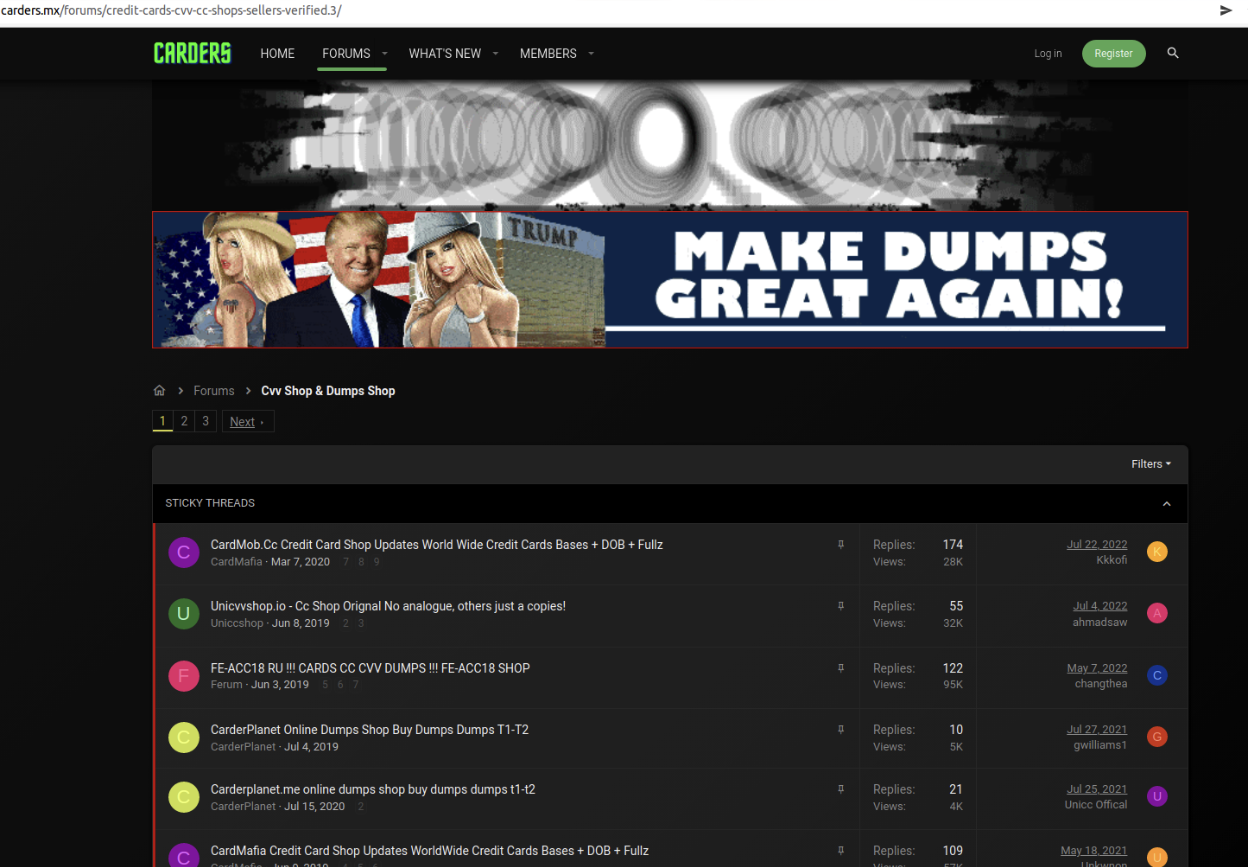Open the avatar beside CarderPlanet Online Dumps Shop thread
The image size is (1248, 867).
click(183, 737)
